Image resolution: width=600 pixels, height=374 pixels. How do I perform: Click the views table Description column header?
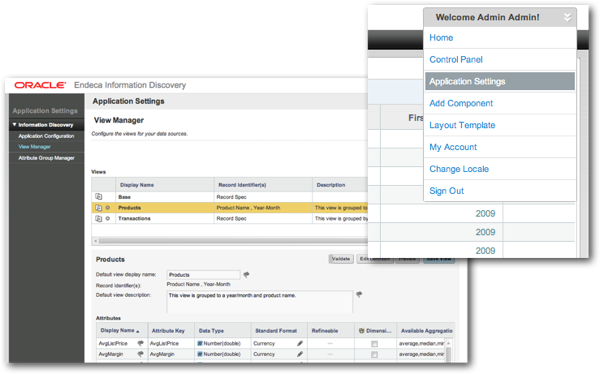(x=340, y=185)
